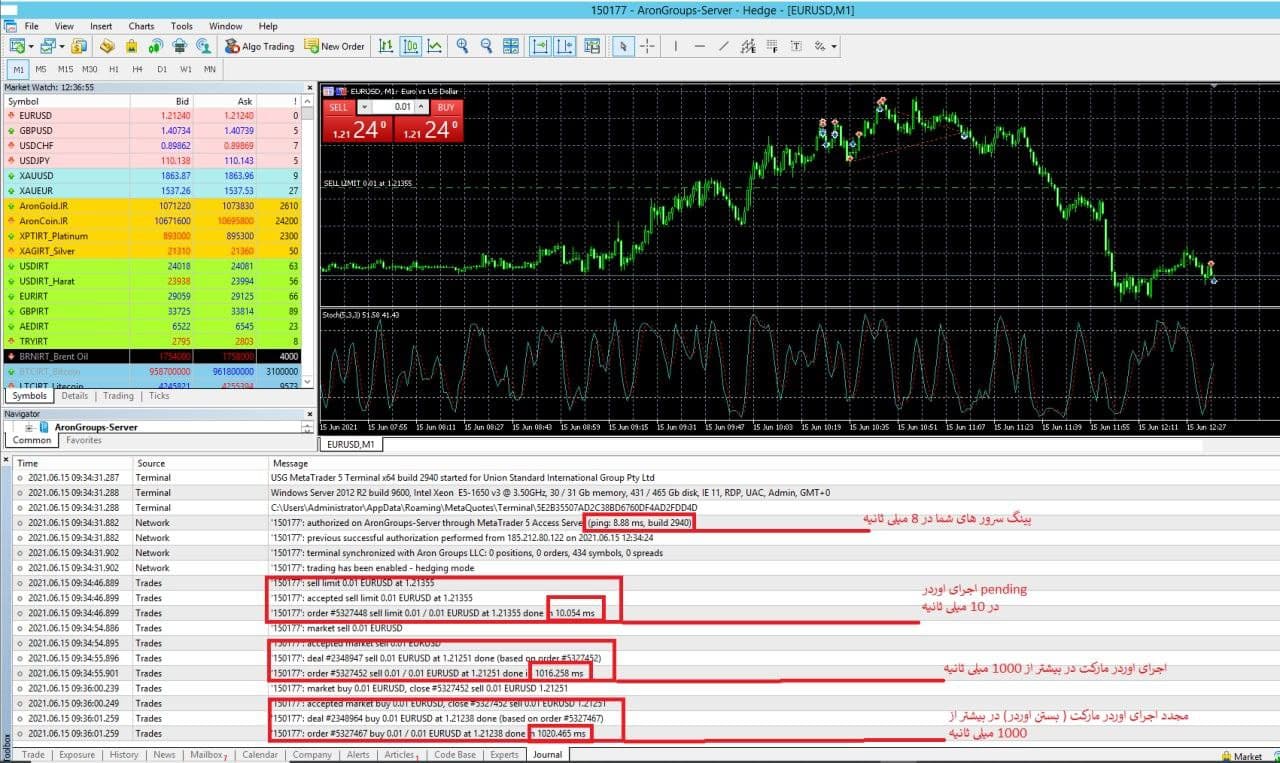The width and height of the screenshot is (1280, 763).
Task: Click the Market button in status bar
Action: 1241,756
